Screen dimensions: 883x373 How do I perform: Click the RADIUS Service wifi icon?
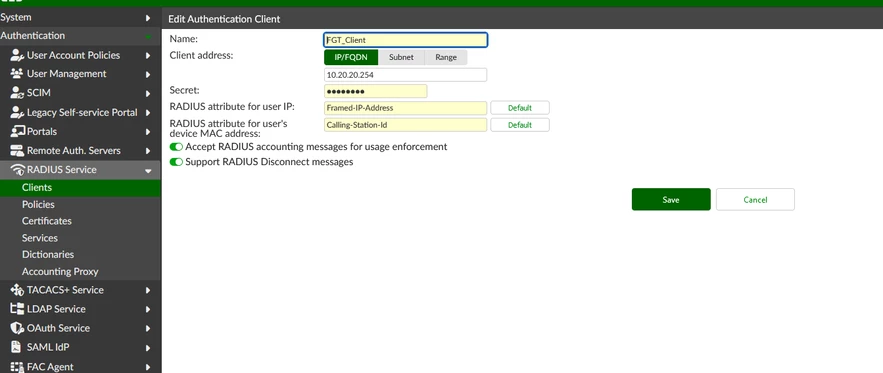point(17,170)
